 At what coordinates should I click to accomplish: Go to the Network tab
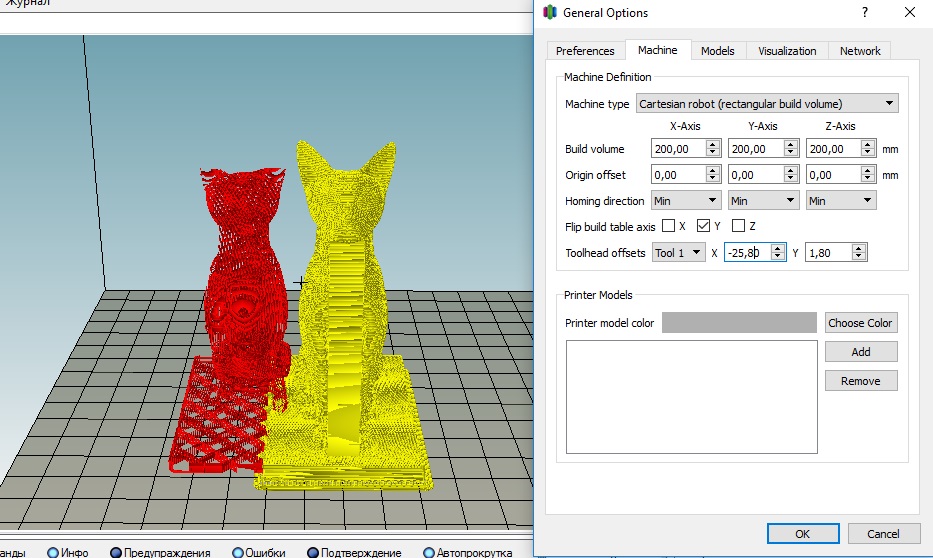[860, 51]
